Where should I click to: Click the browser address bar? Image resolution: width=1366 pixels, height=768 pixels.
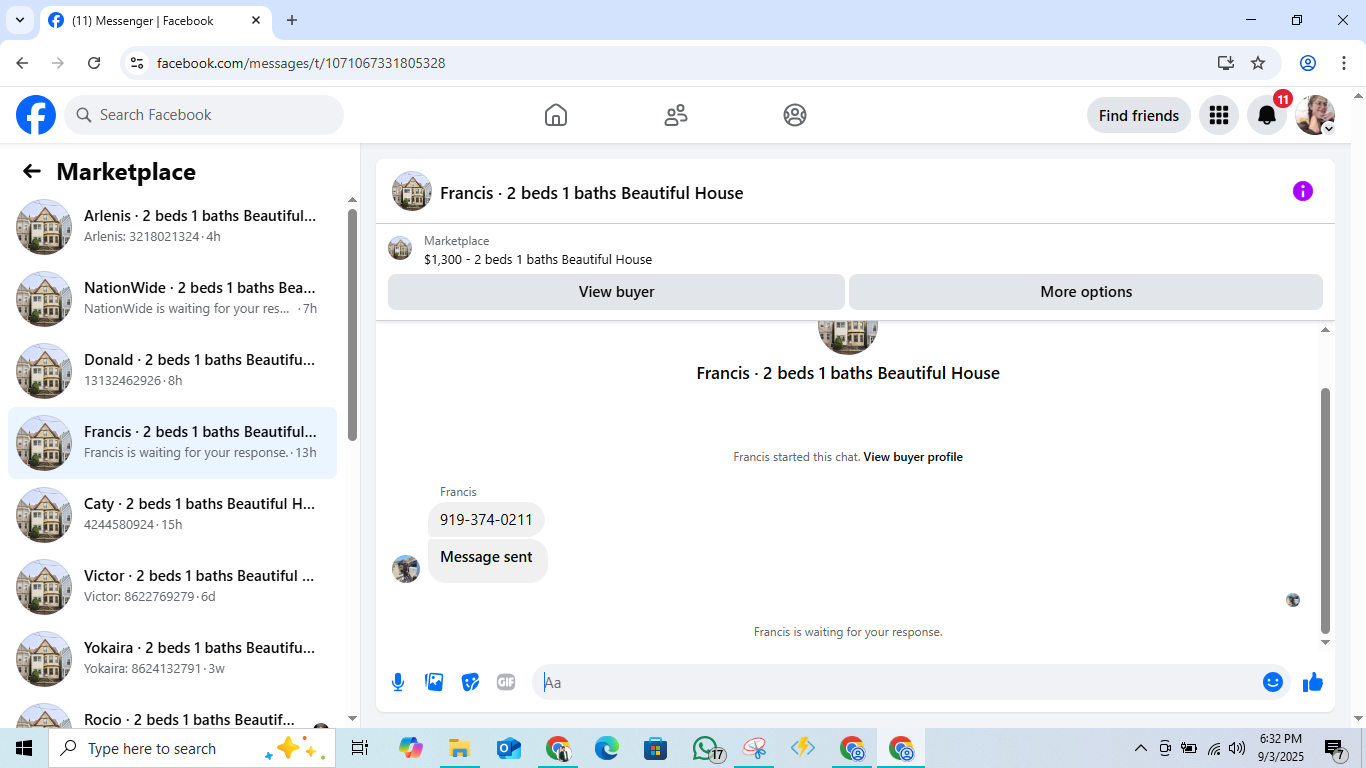click(680, 63)
